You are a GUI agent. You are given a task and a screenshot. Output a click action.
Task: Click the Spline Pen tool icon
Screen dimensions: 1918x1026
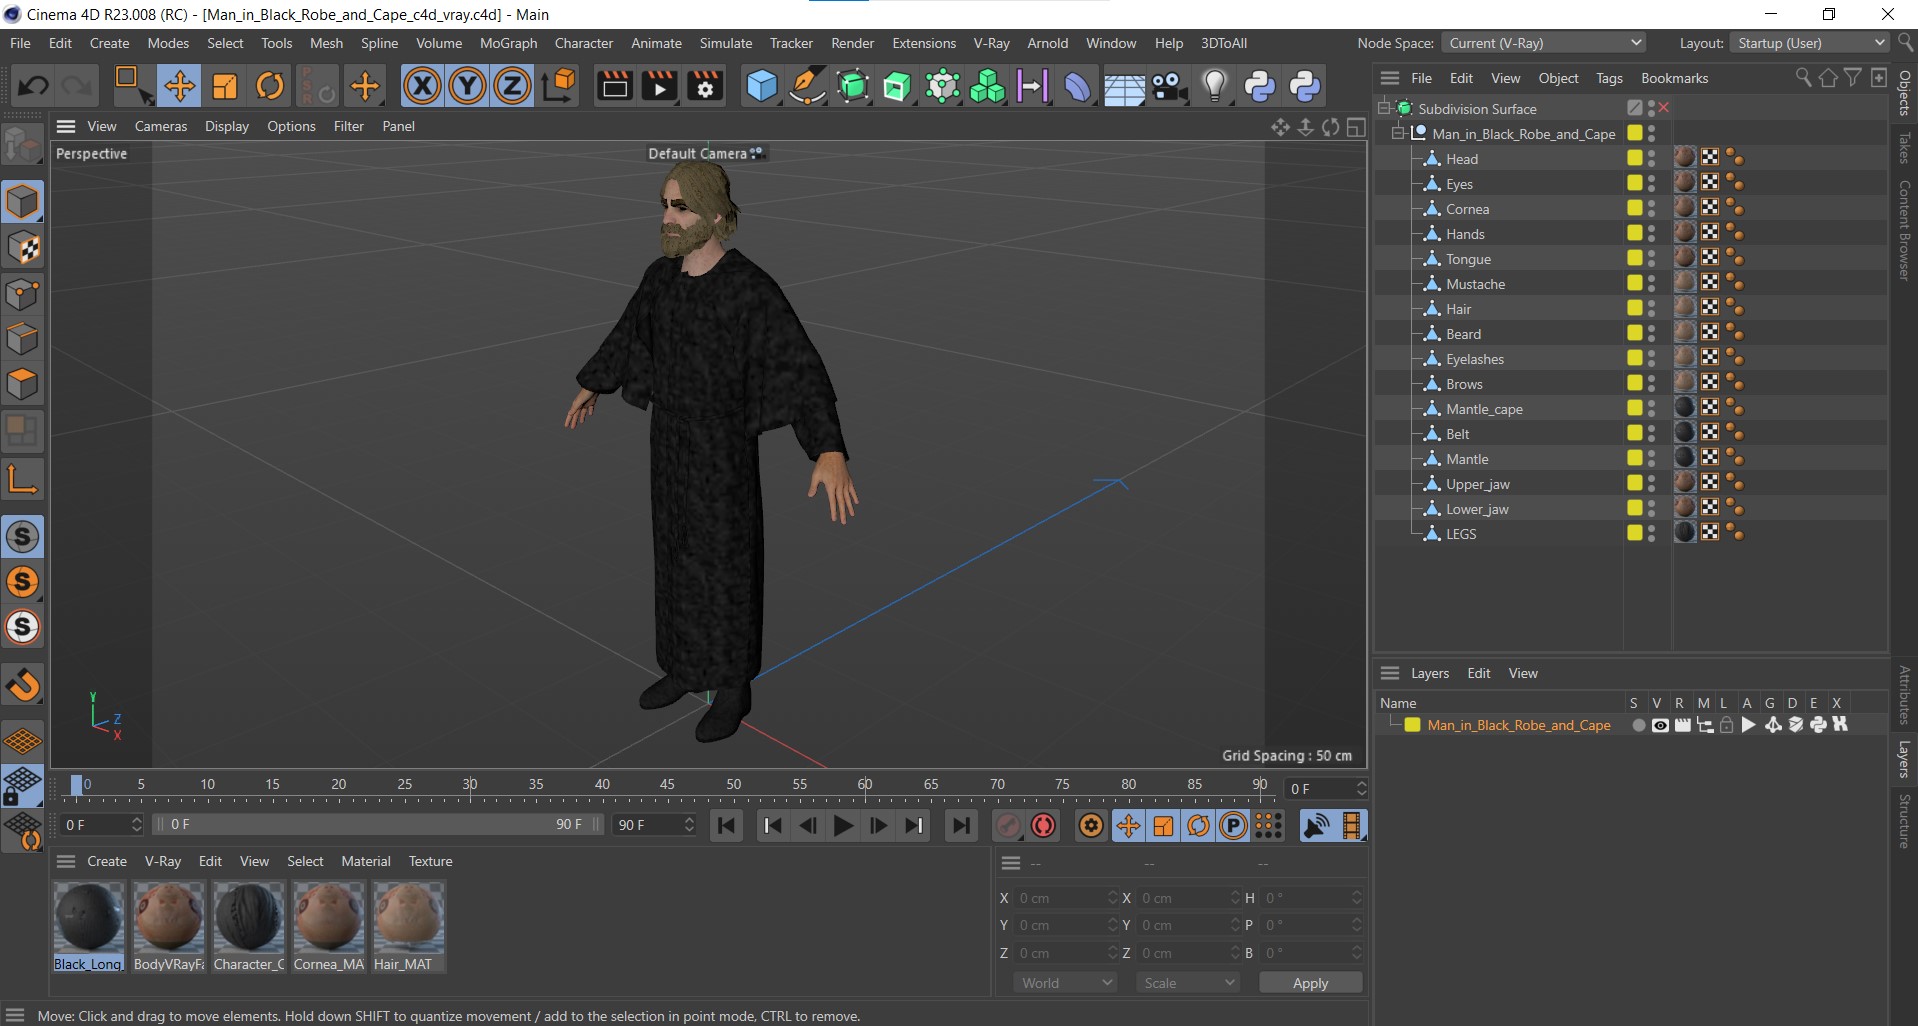tap(807, 86)
